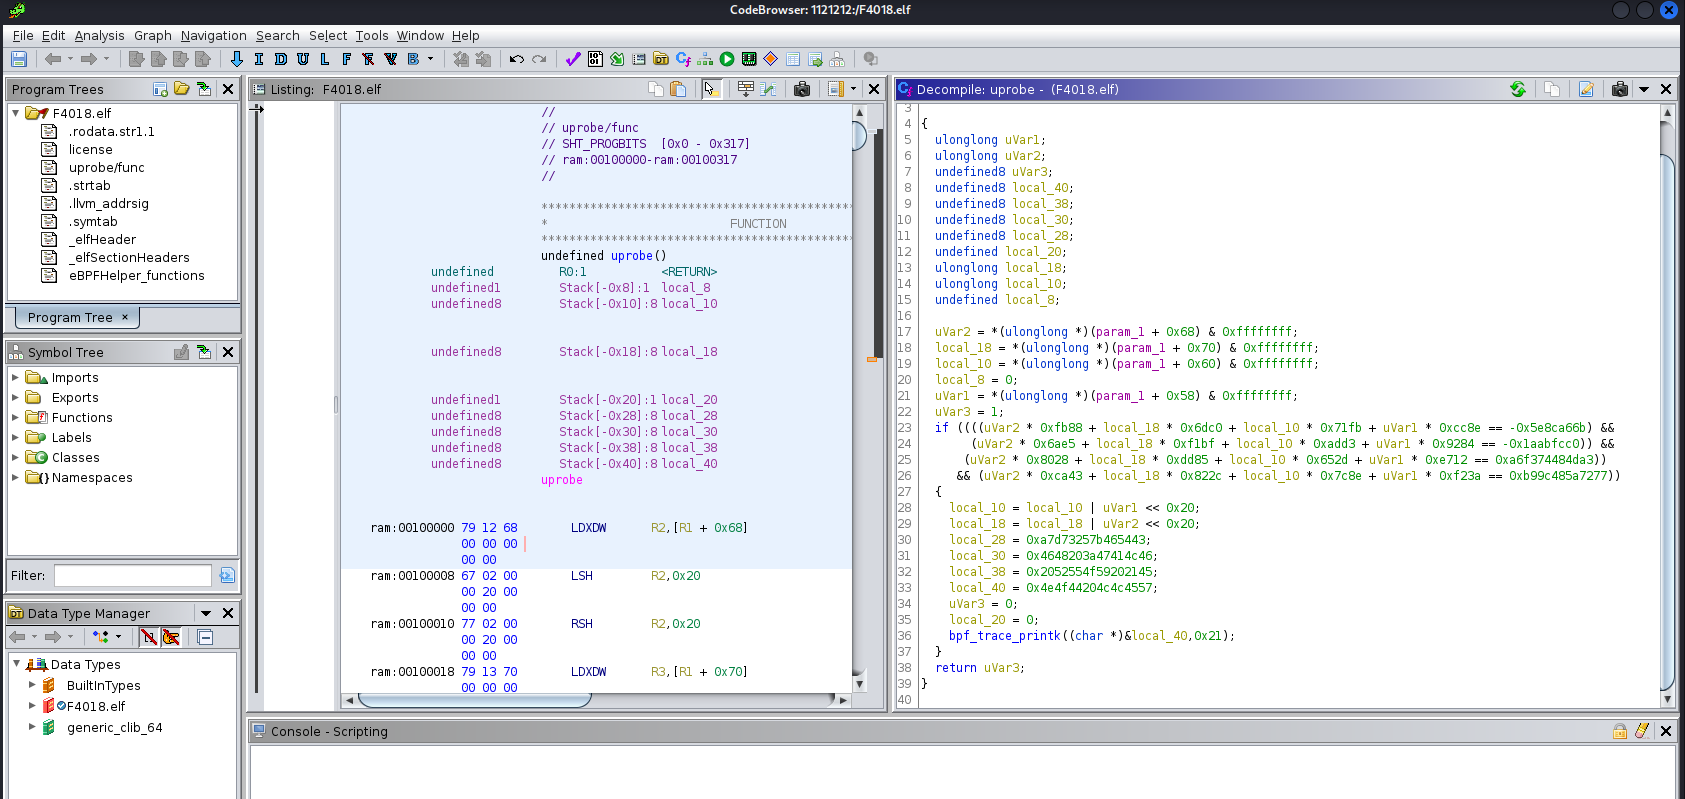Click the Listing horizontal scrollbar thumb
Viewport: 1685px width, 799px height.
[x=475, y=700]
